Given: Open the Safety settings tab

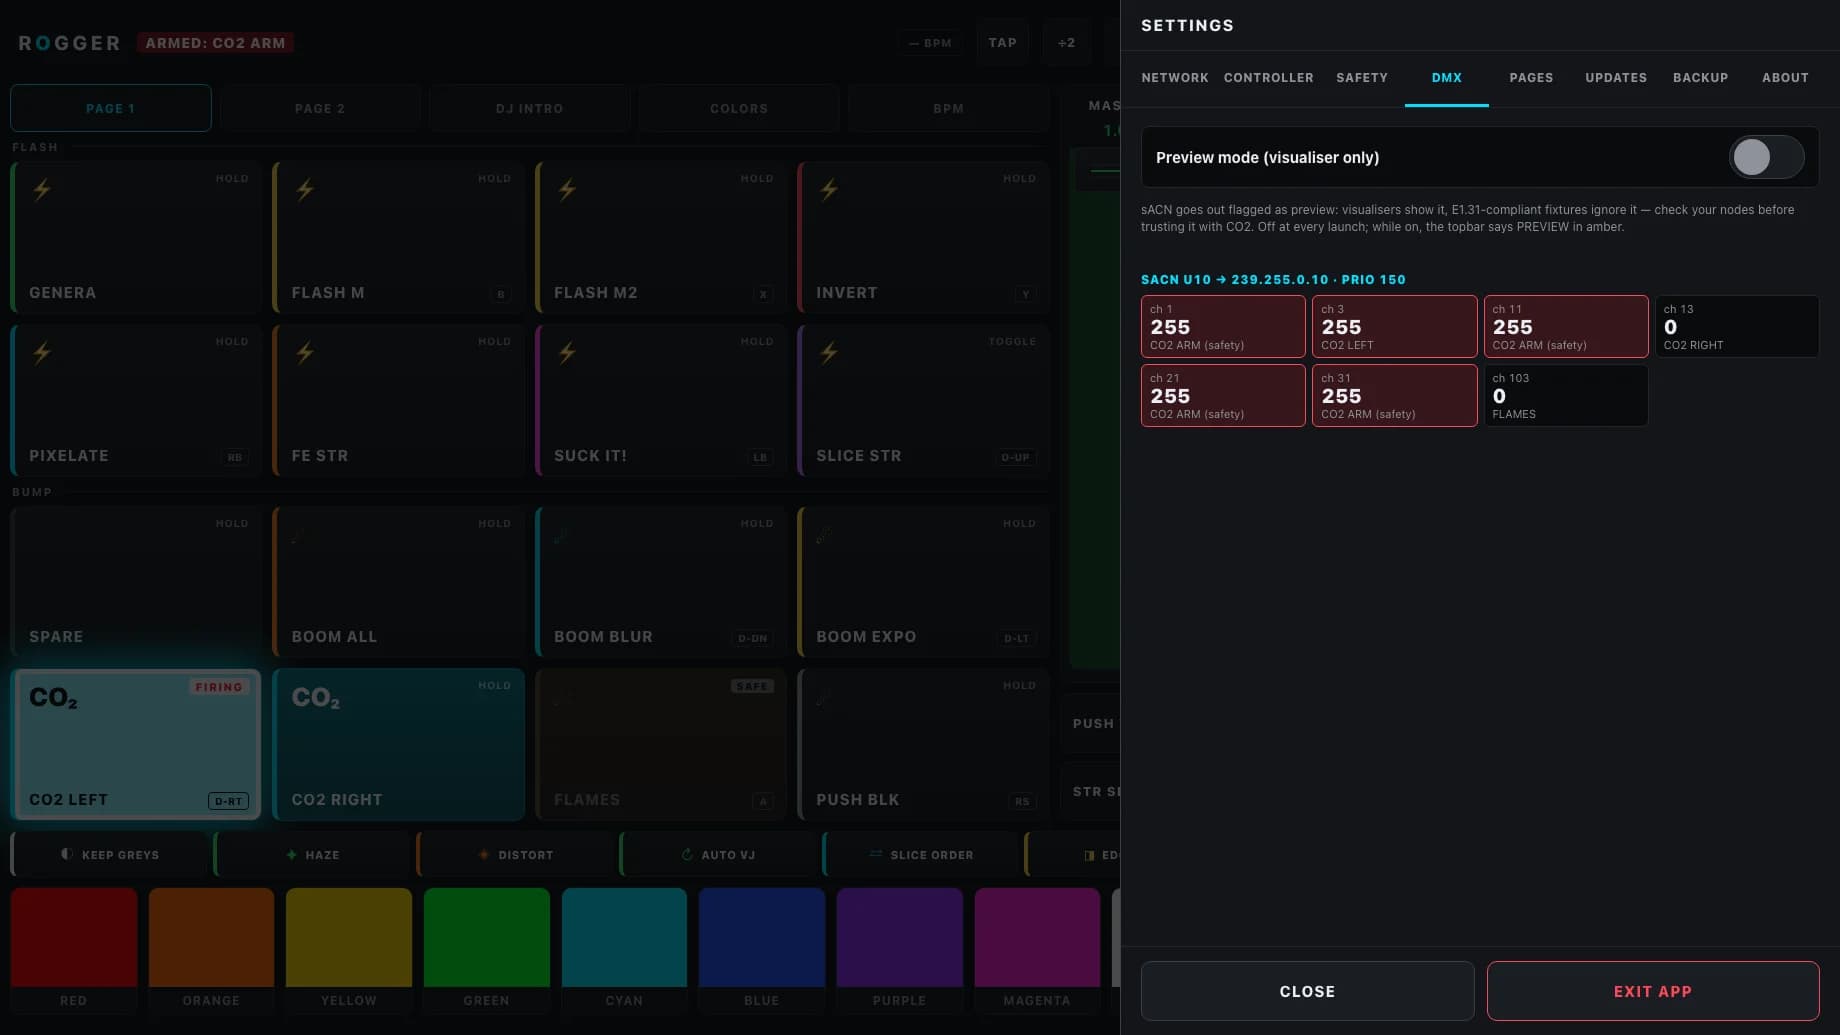Looking at the screenshot, I should click(1362, 78).
